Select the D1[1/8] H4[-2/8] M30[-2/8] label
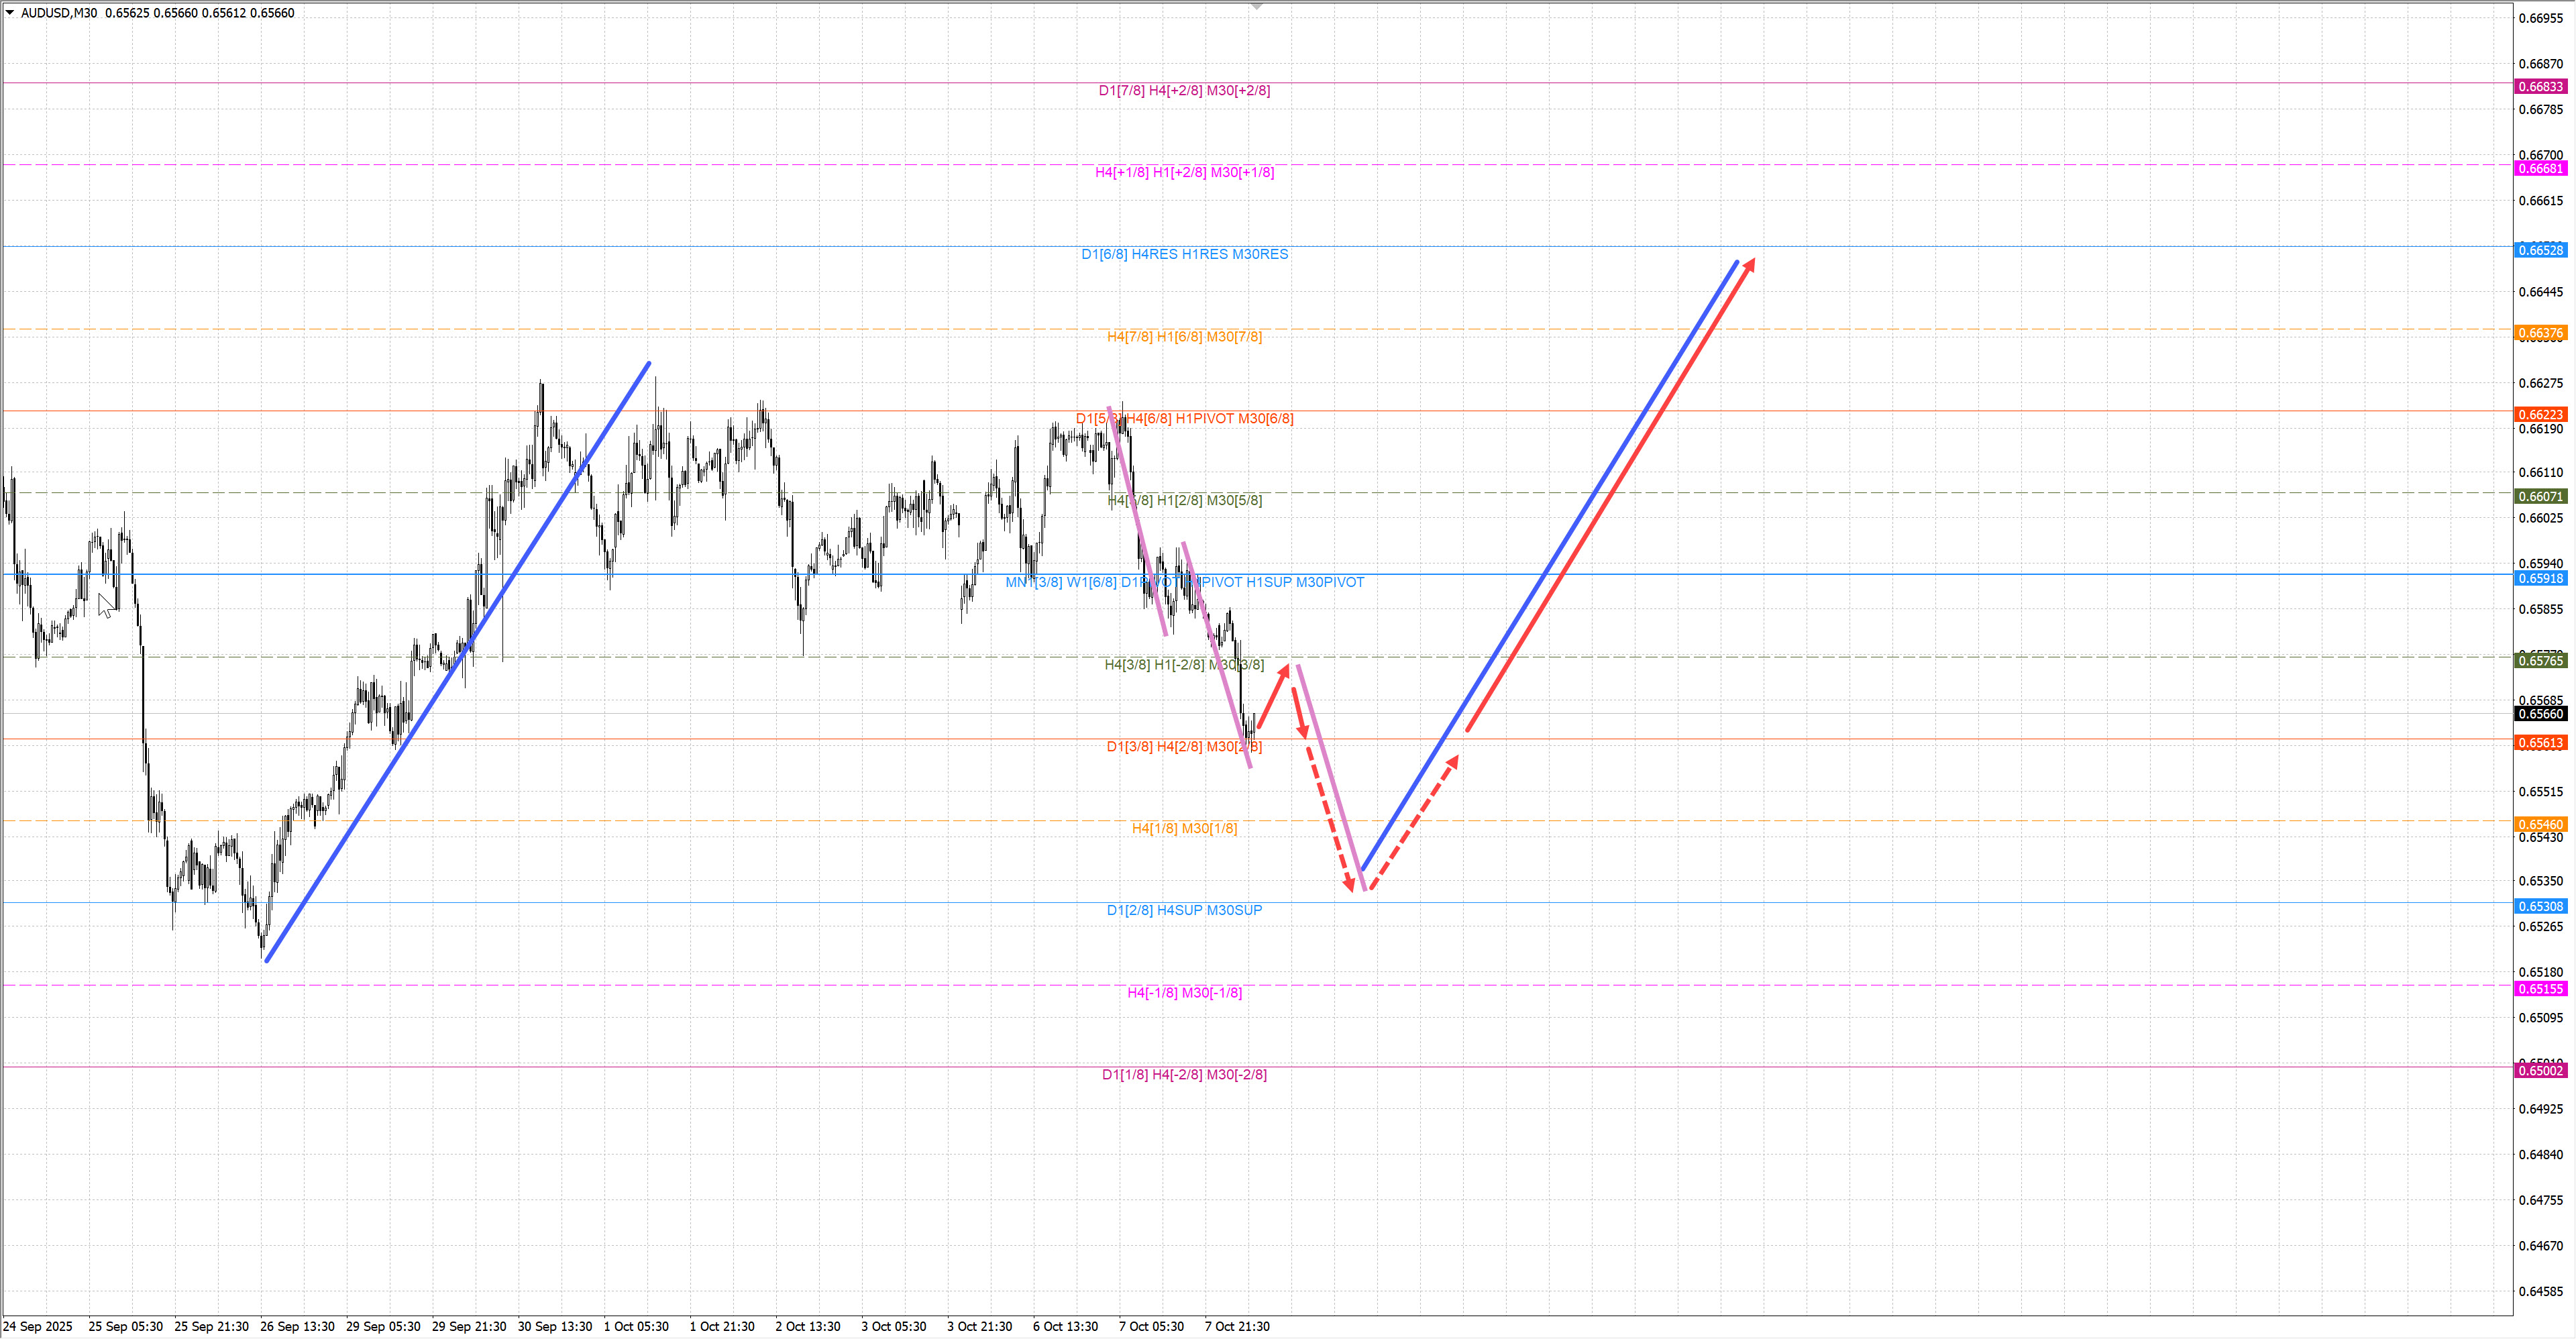 [x=1184, y=1074]
